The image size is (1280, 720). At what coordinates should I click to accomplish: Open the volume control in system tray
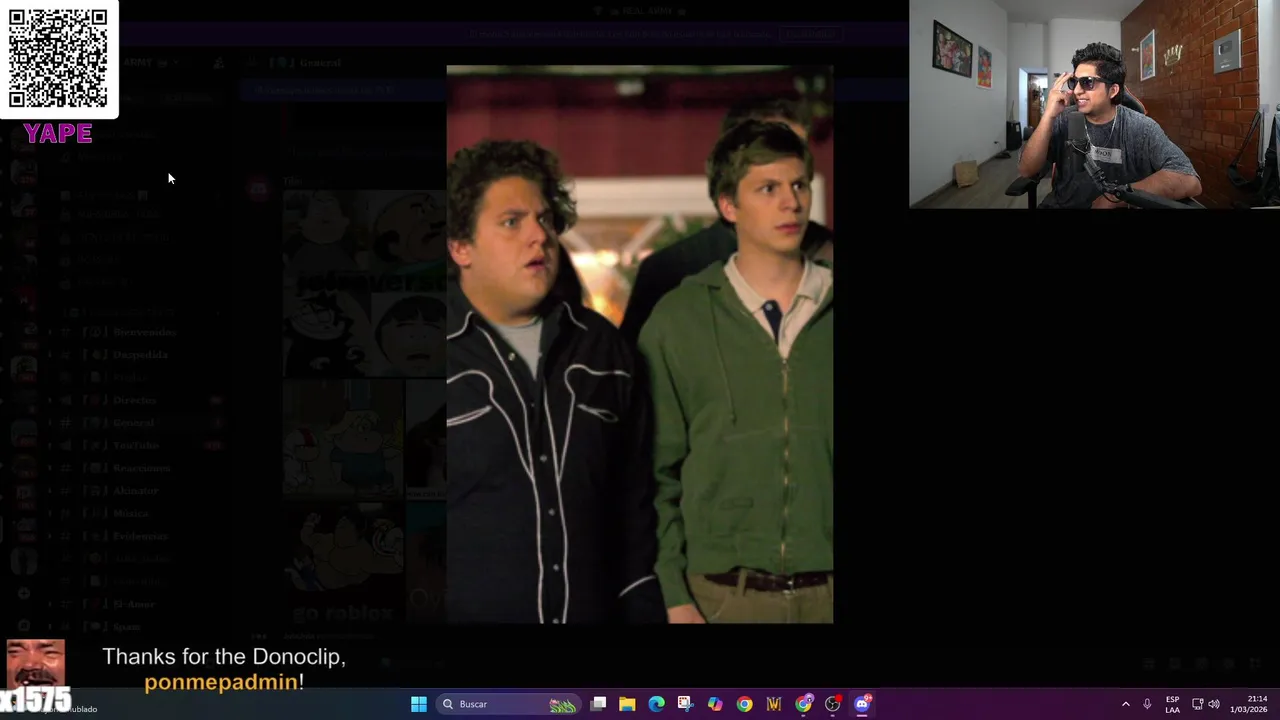(x=1214, y=704)
